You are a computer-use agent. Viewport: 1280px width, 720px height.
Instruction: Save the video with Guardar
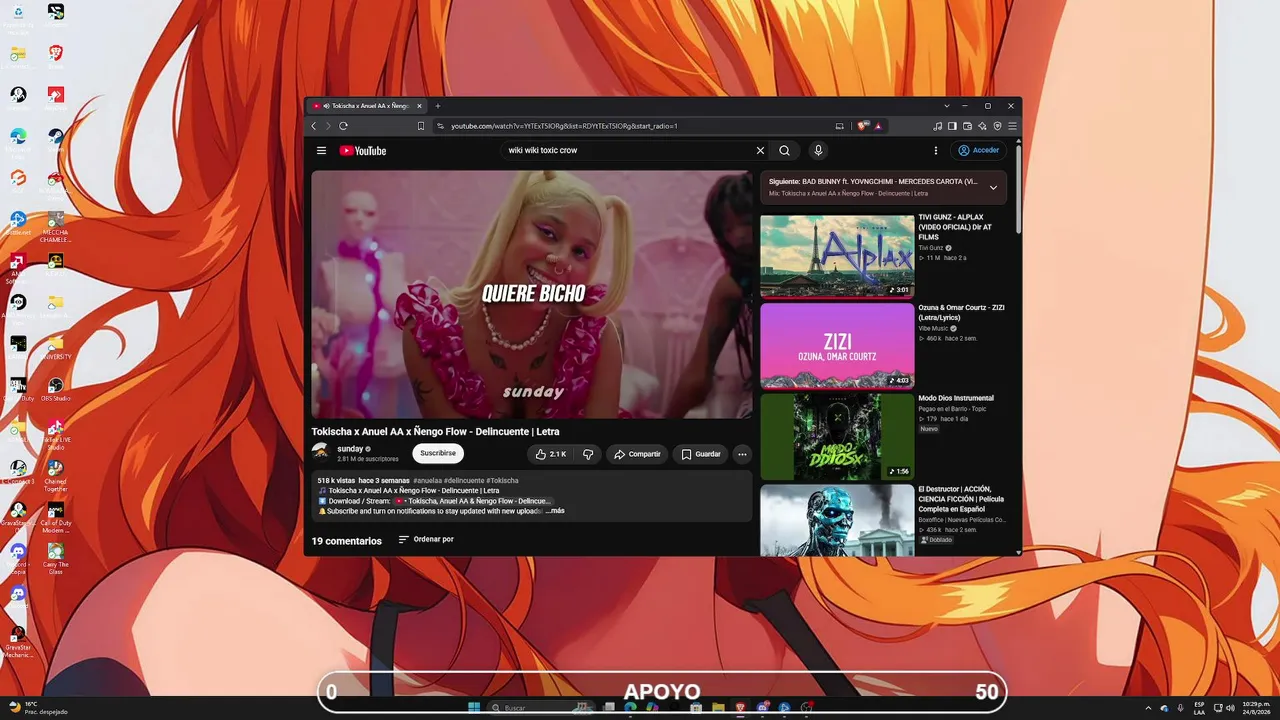700,454
